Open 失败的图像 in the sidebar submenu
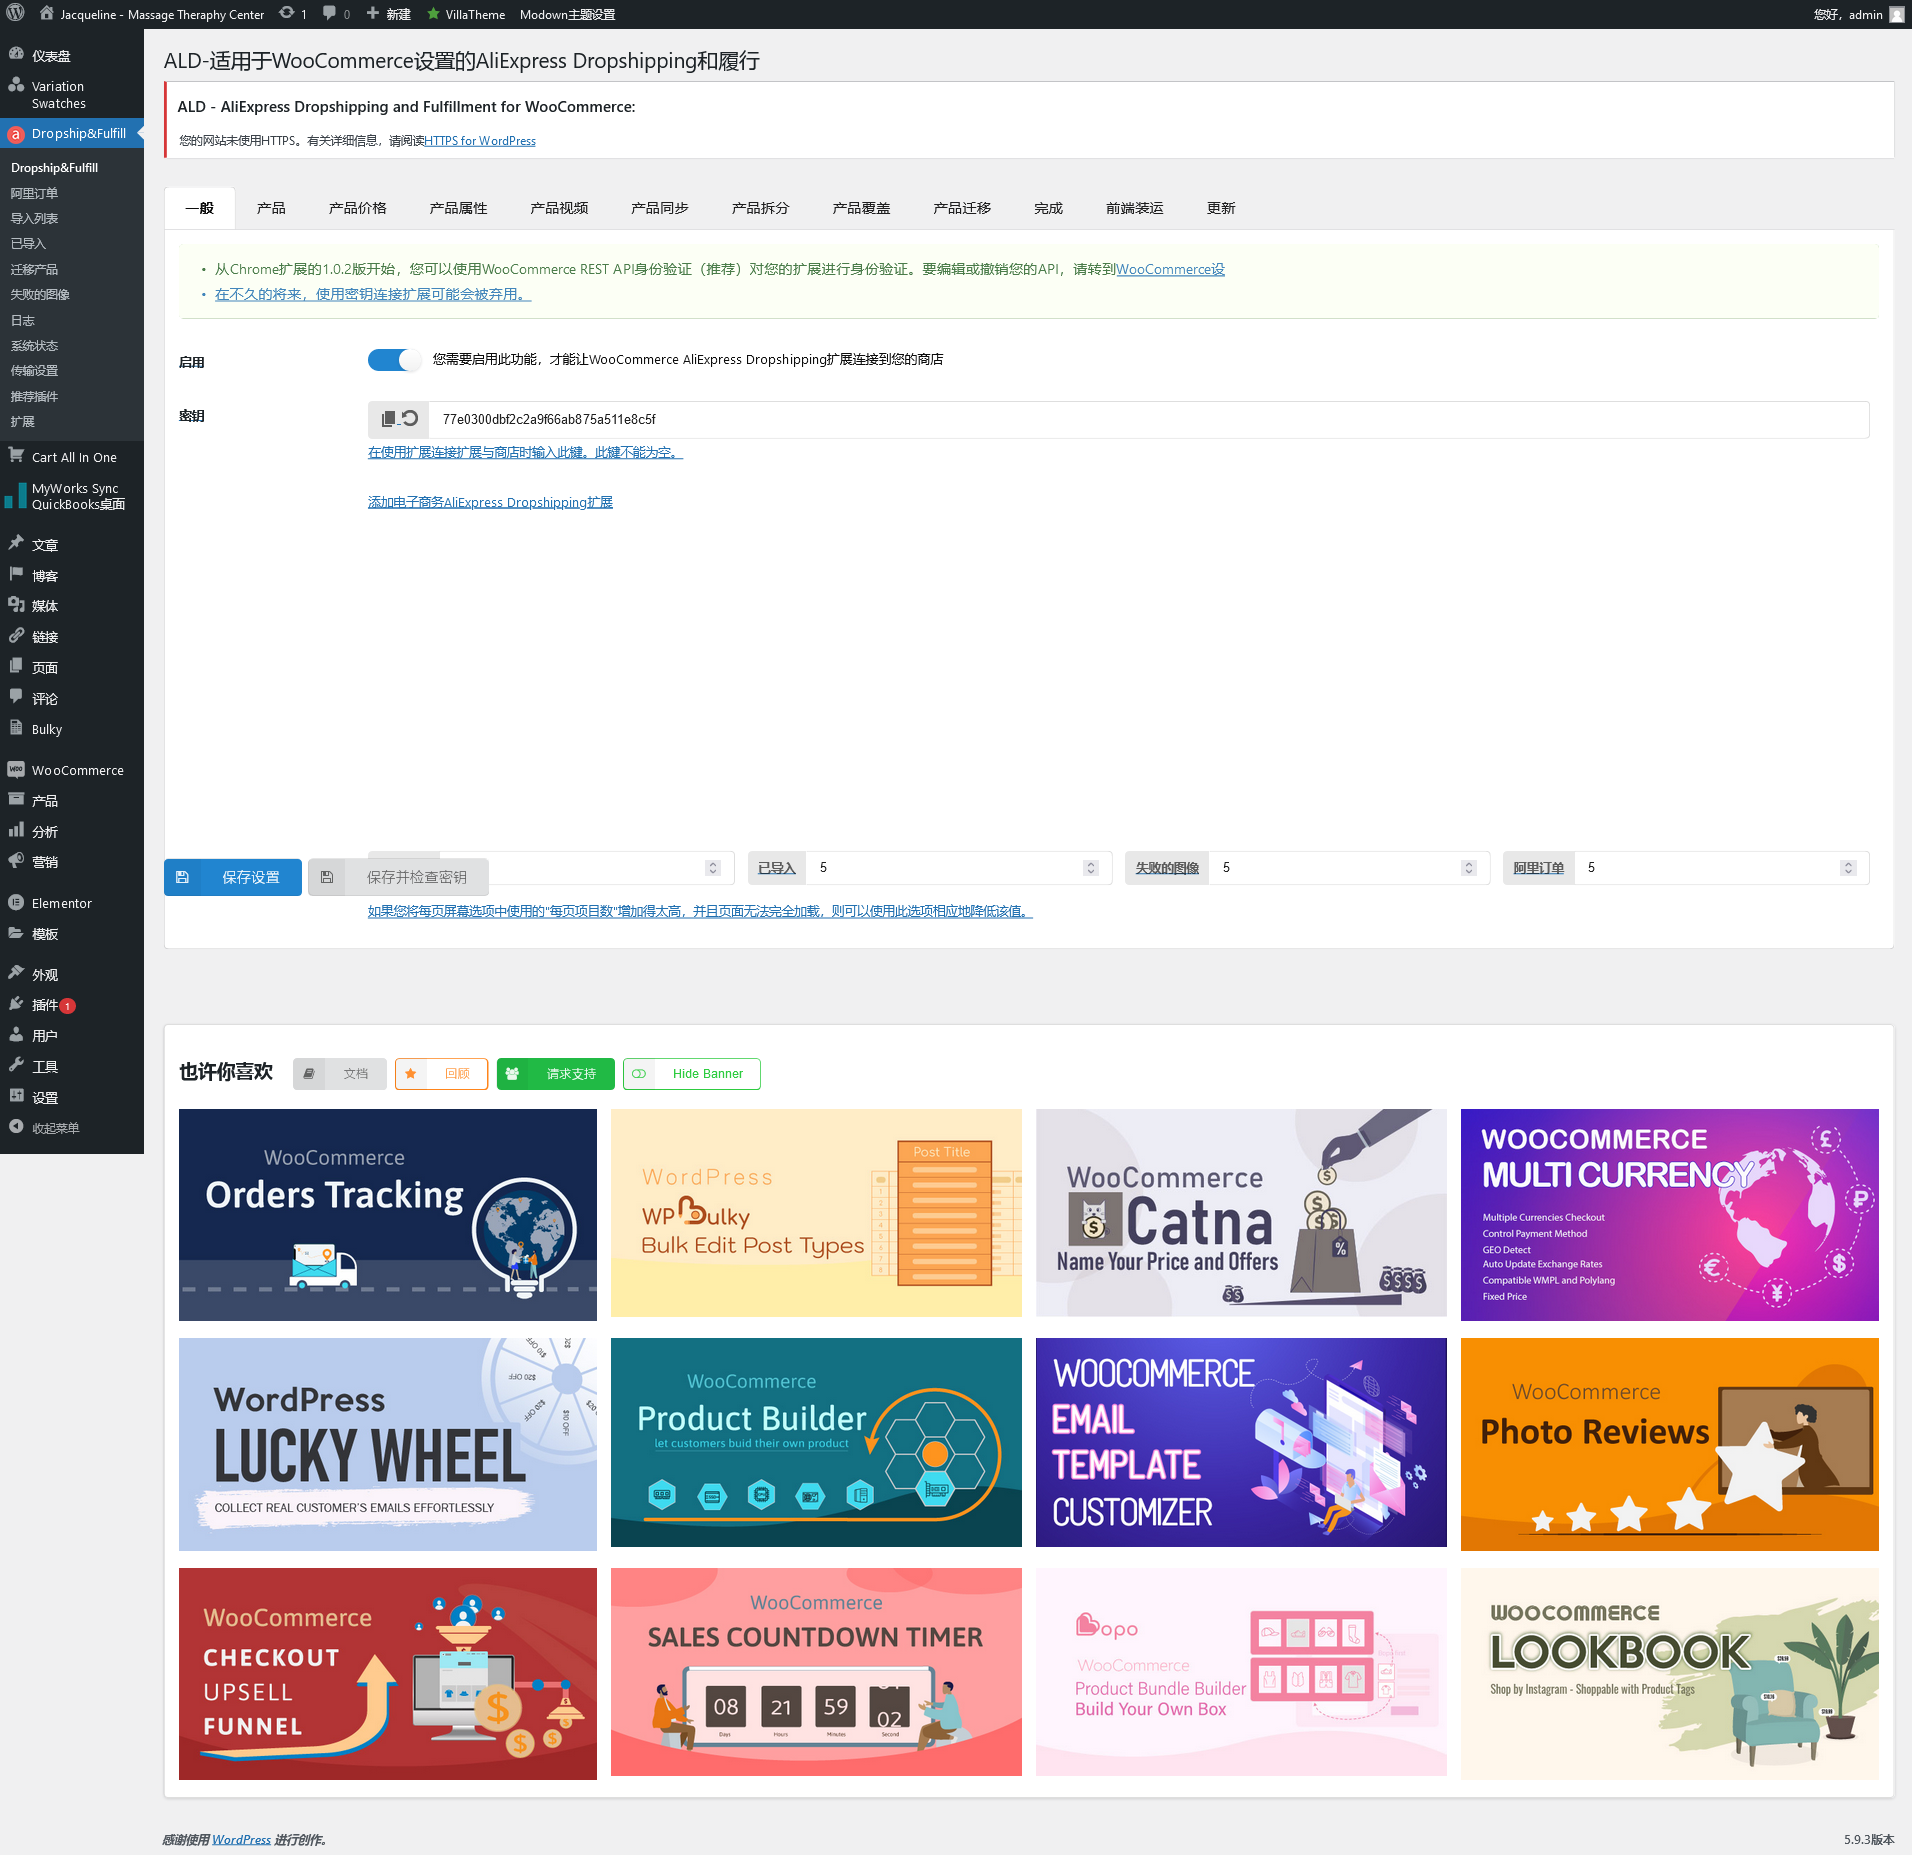 coord(40,294)
